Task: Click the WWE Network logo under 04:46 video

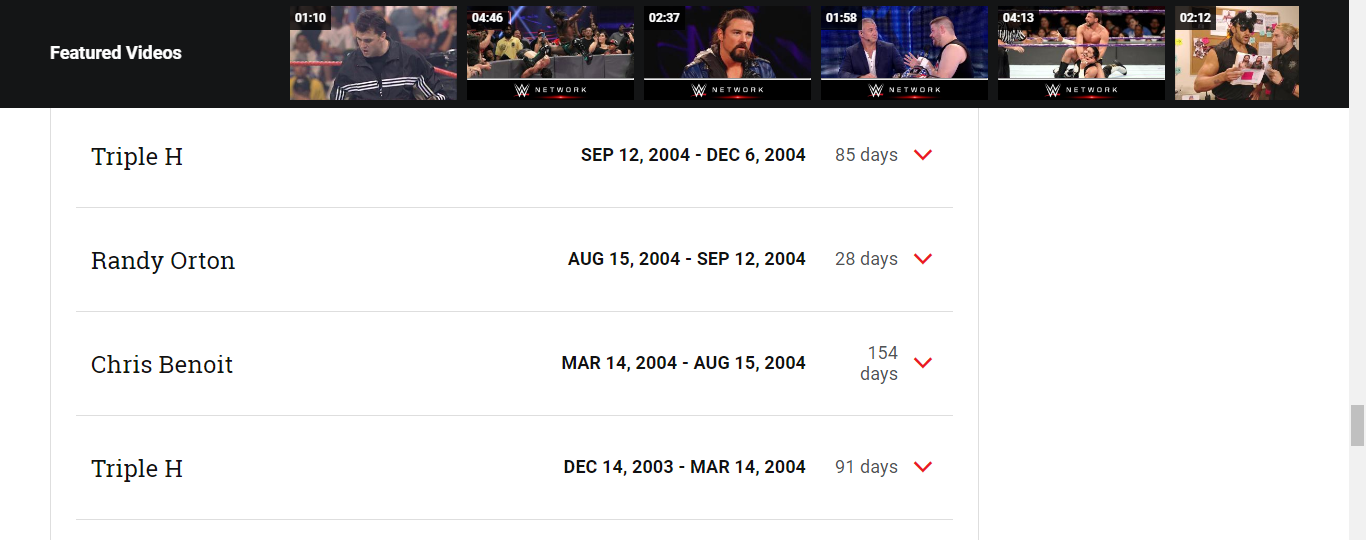Action: (550, 90)
